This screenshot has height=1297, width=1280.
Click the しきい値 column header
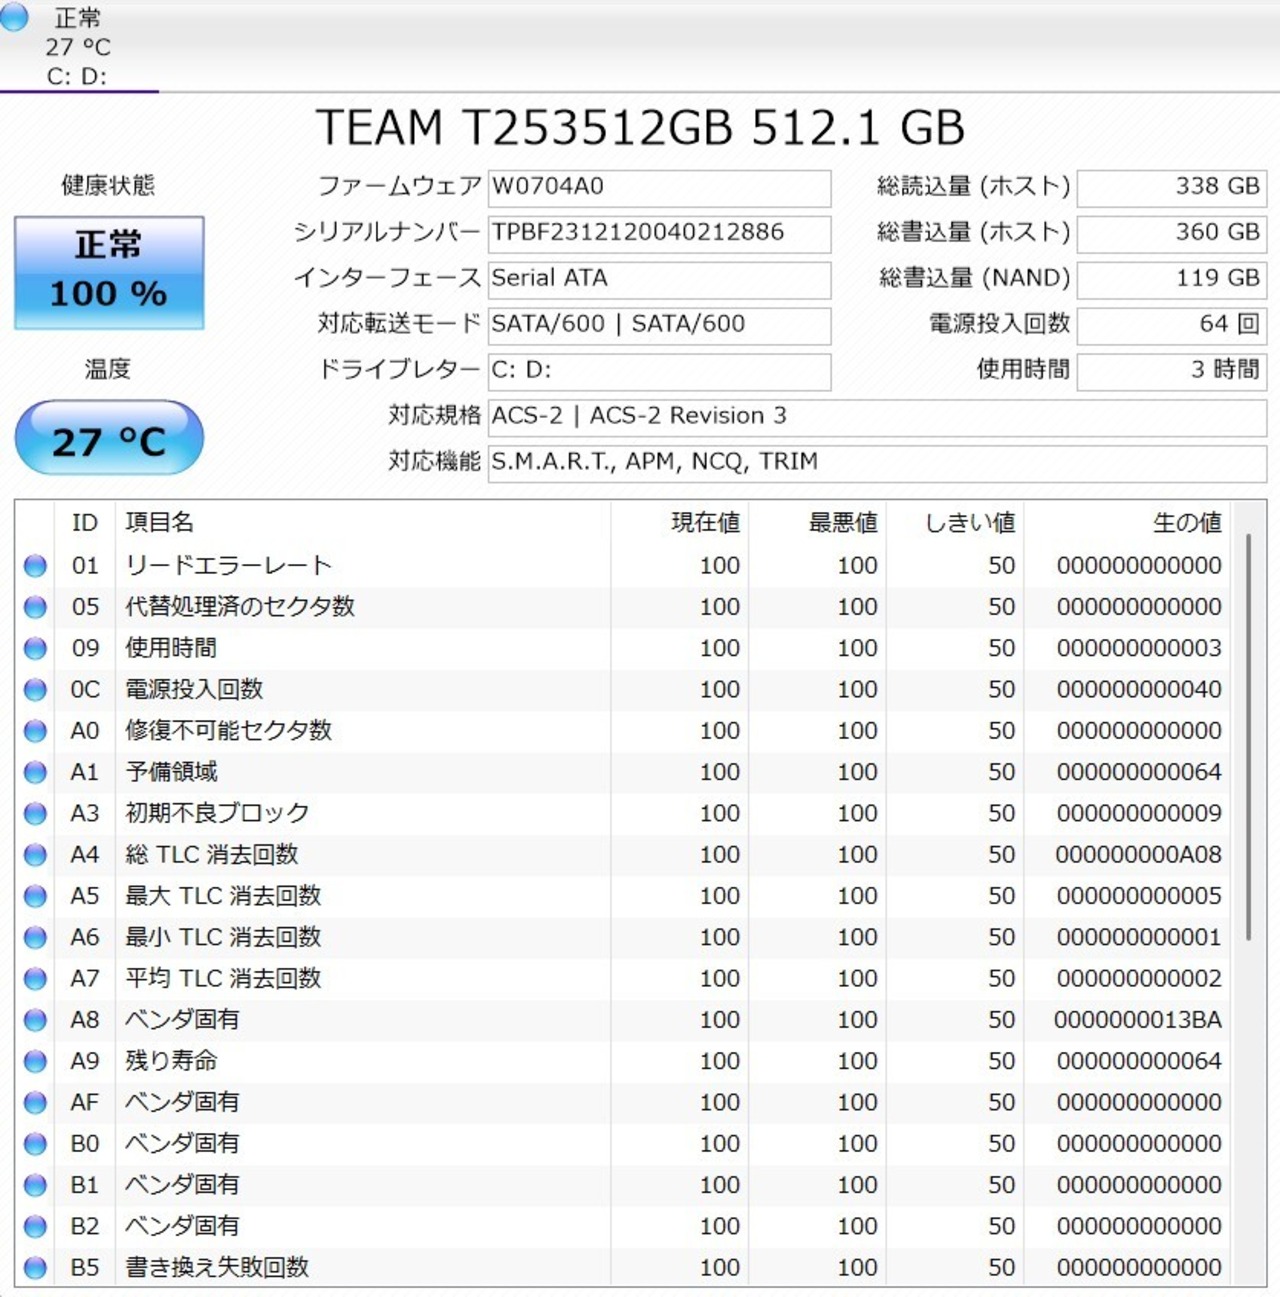969,522
